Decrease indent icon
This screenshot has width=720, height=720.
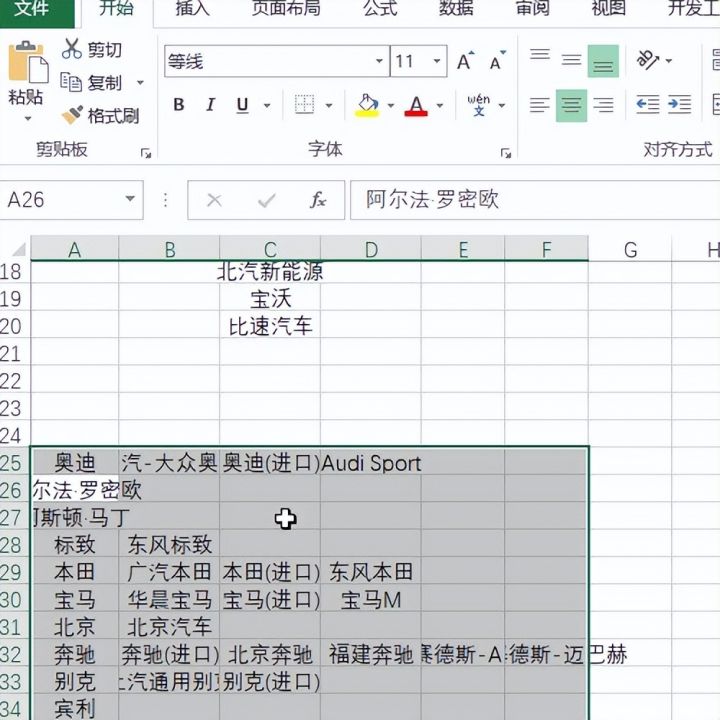647,105
